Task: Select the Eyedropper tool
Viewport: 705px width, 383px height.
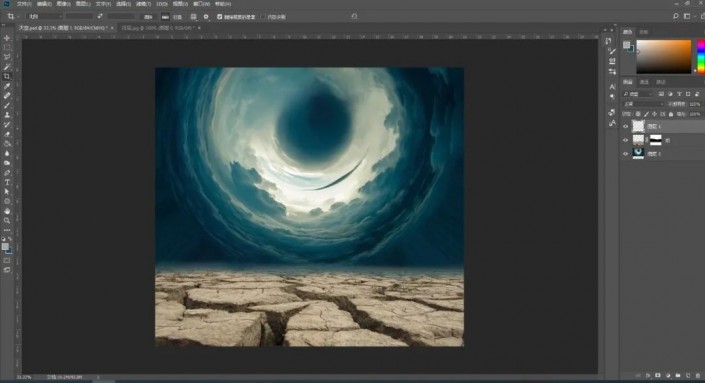Action: [7, 86]
